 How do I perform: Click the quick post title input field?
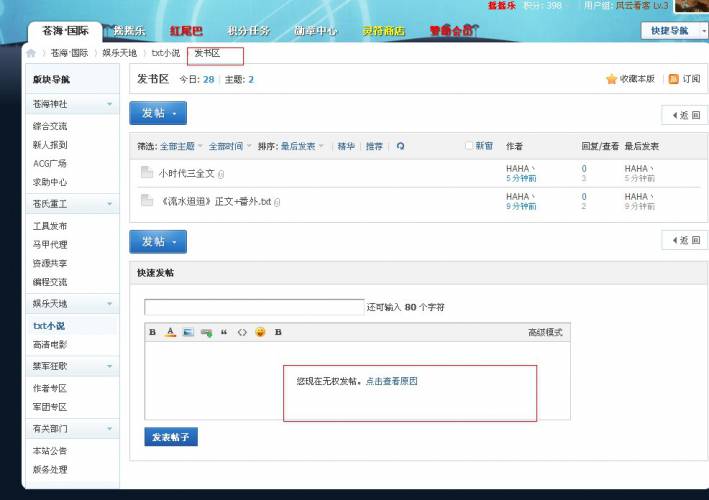(x=254, y=307)
